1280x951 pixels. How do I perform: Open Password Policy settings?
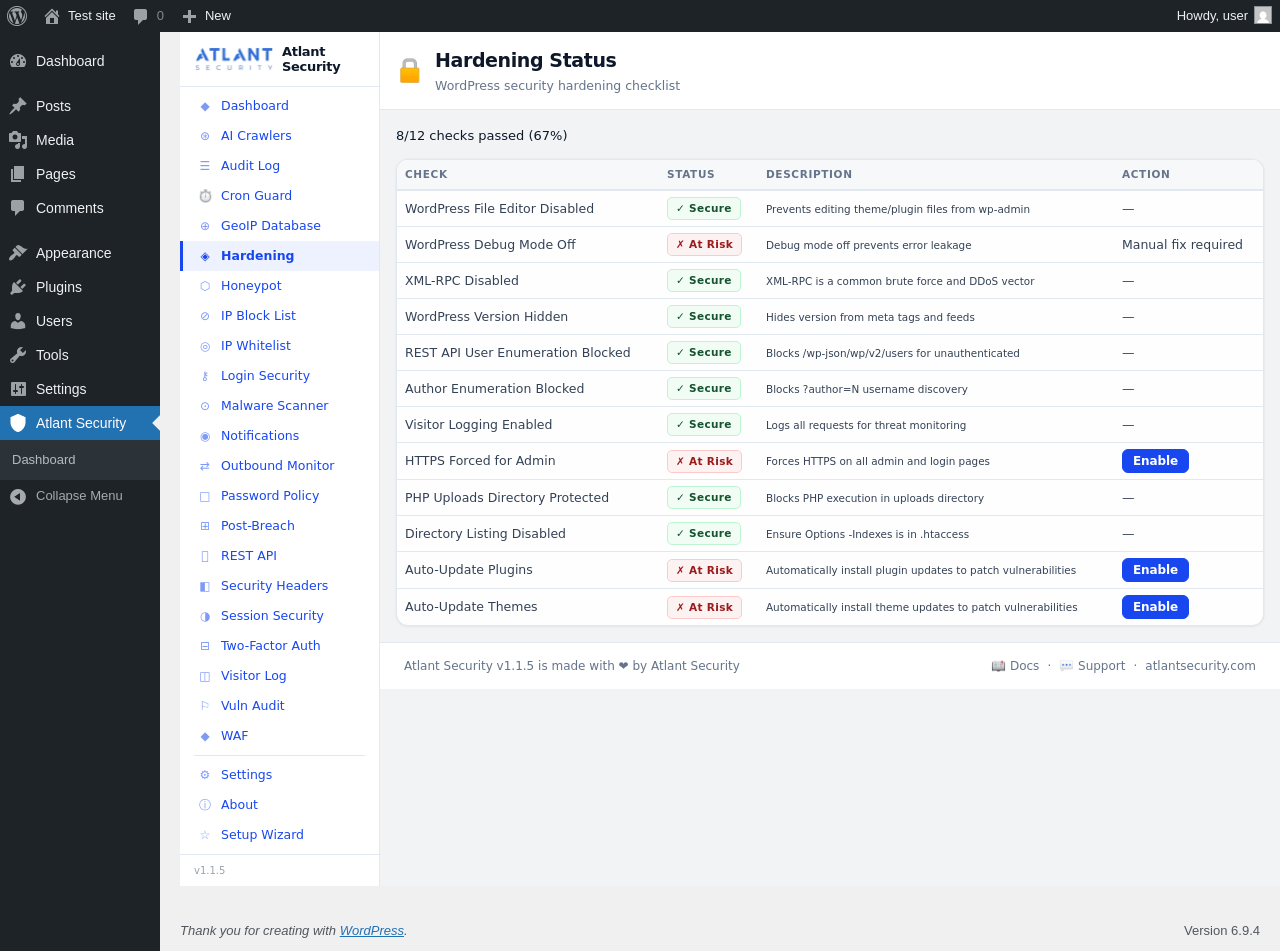280,496
